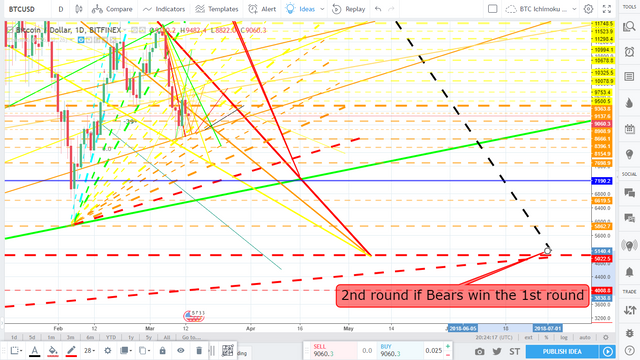The width and height of the screenshot is (640, 360).
Task: Toggle extended hours ext option
Action: click(x=529, y=337)
